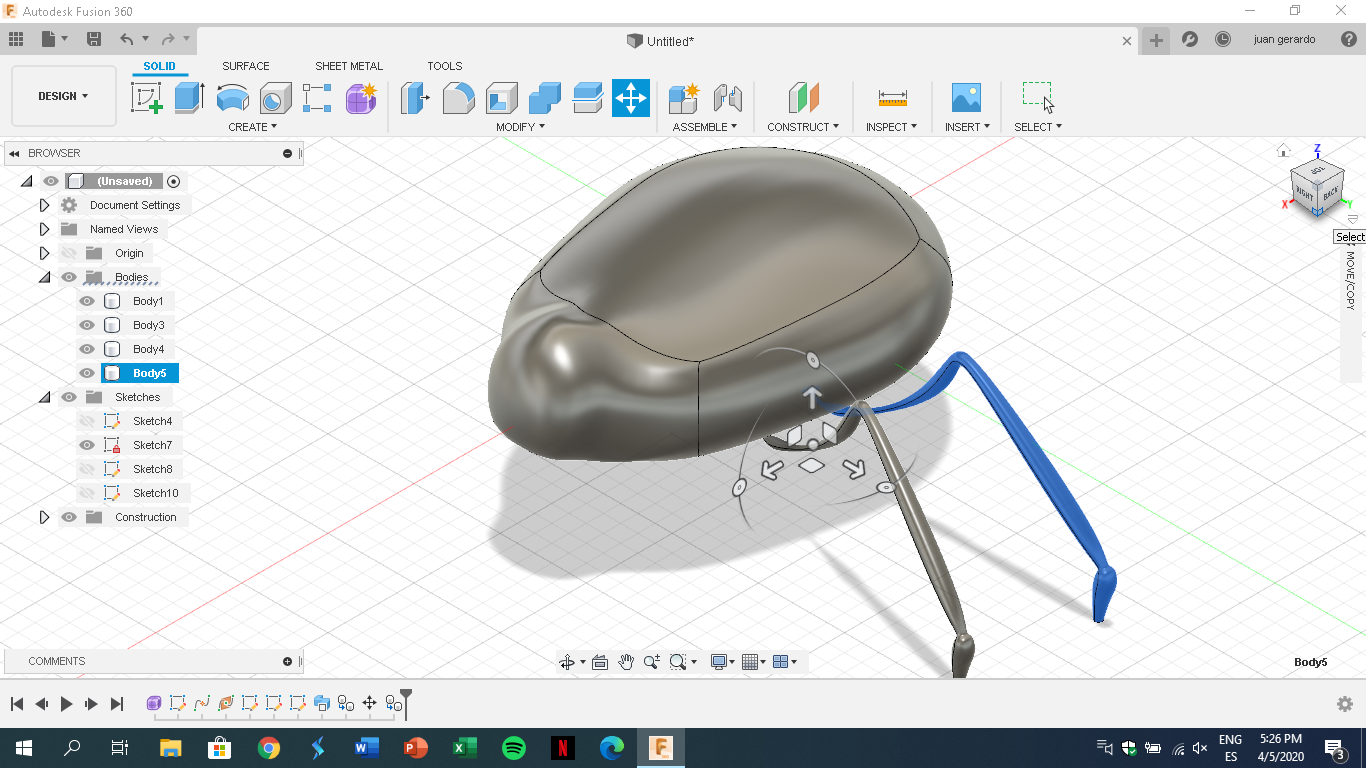Expand the Document Settings node
Viewport: 1366px width, 768px height.
[x=44, y=205]
